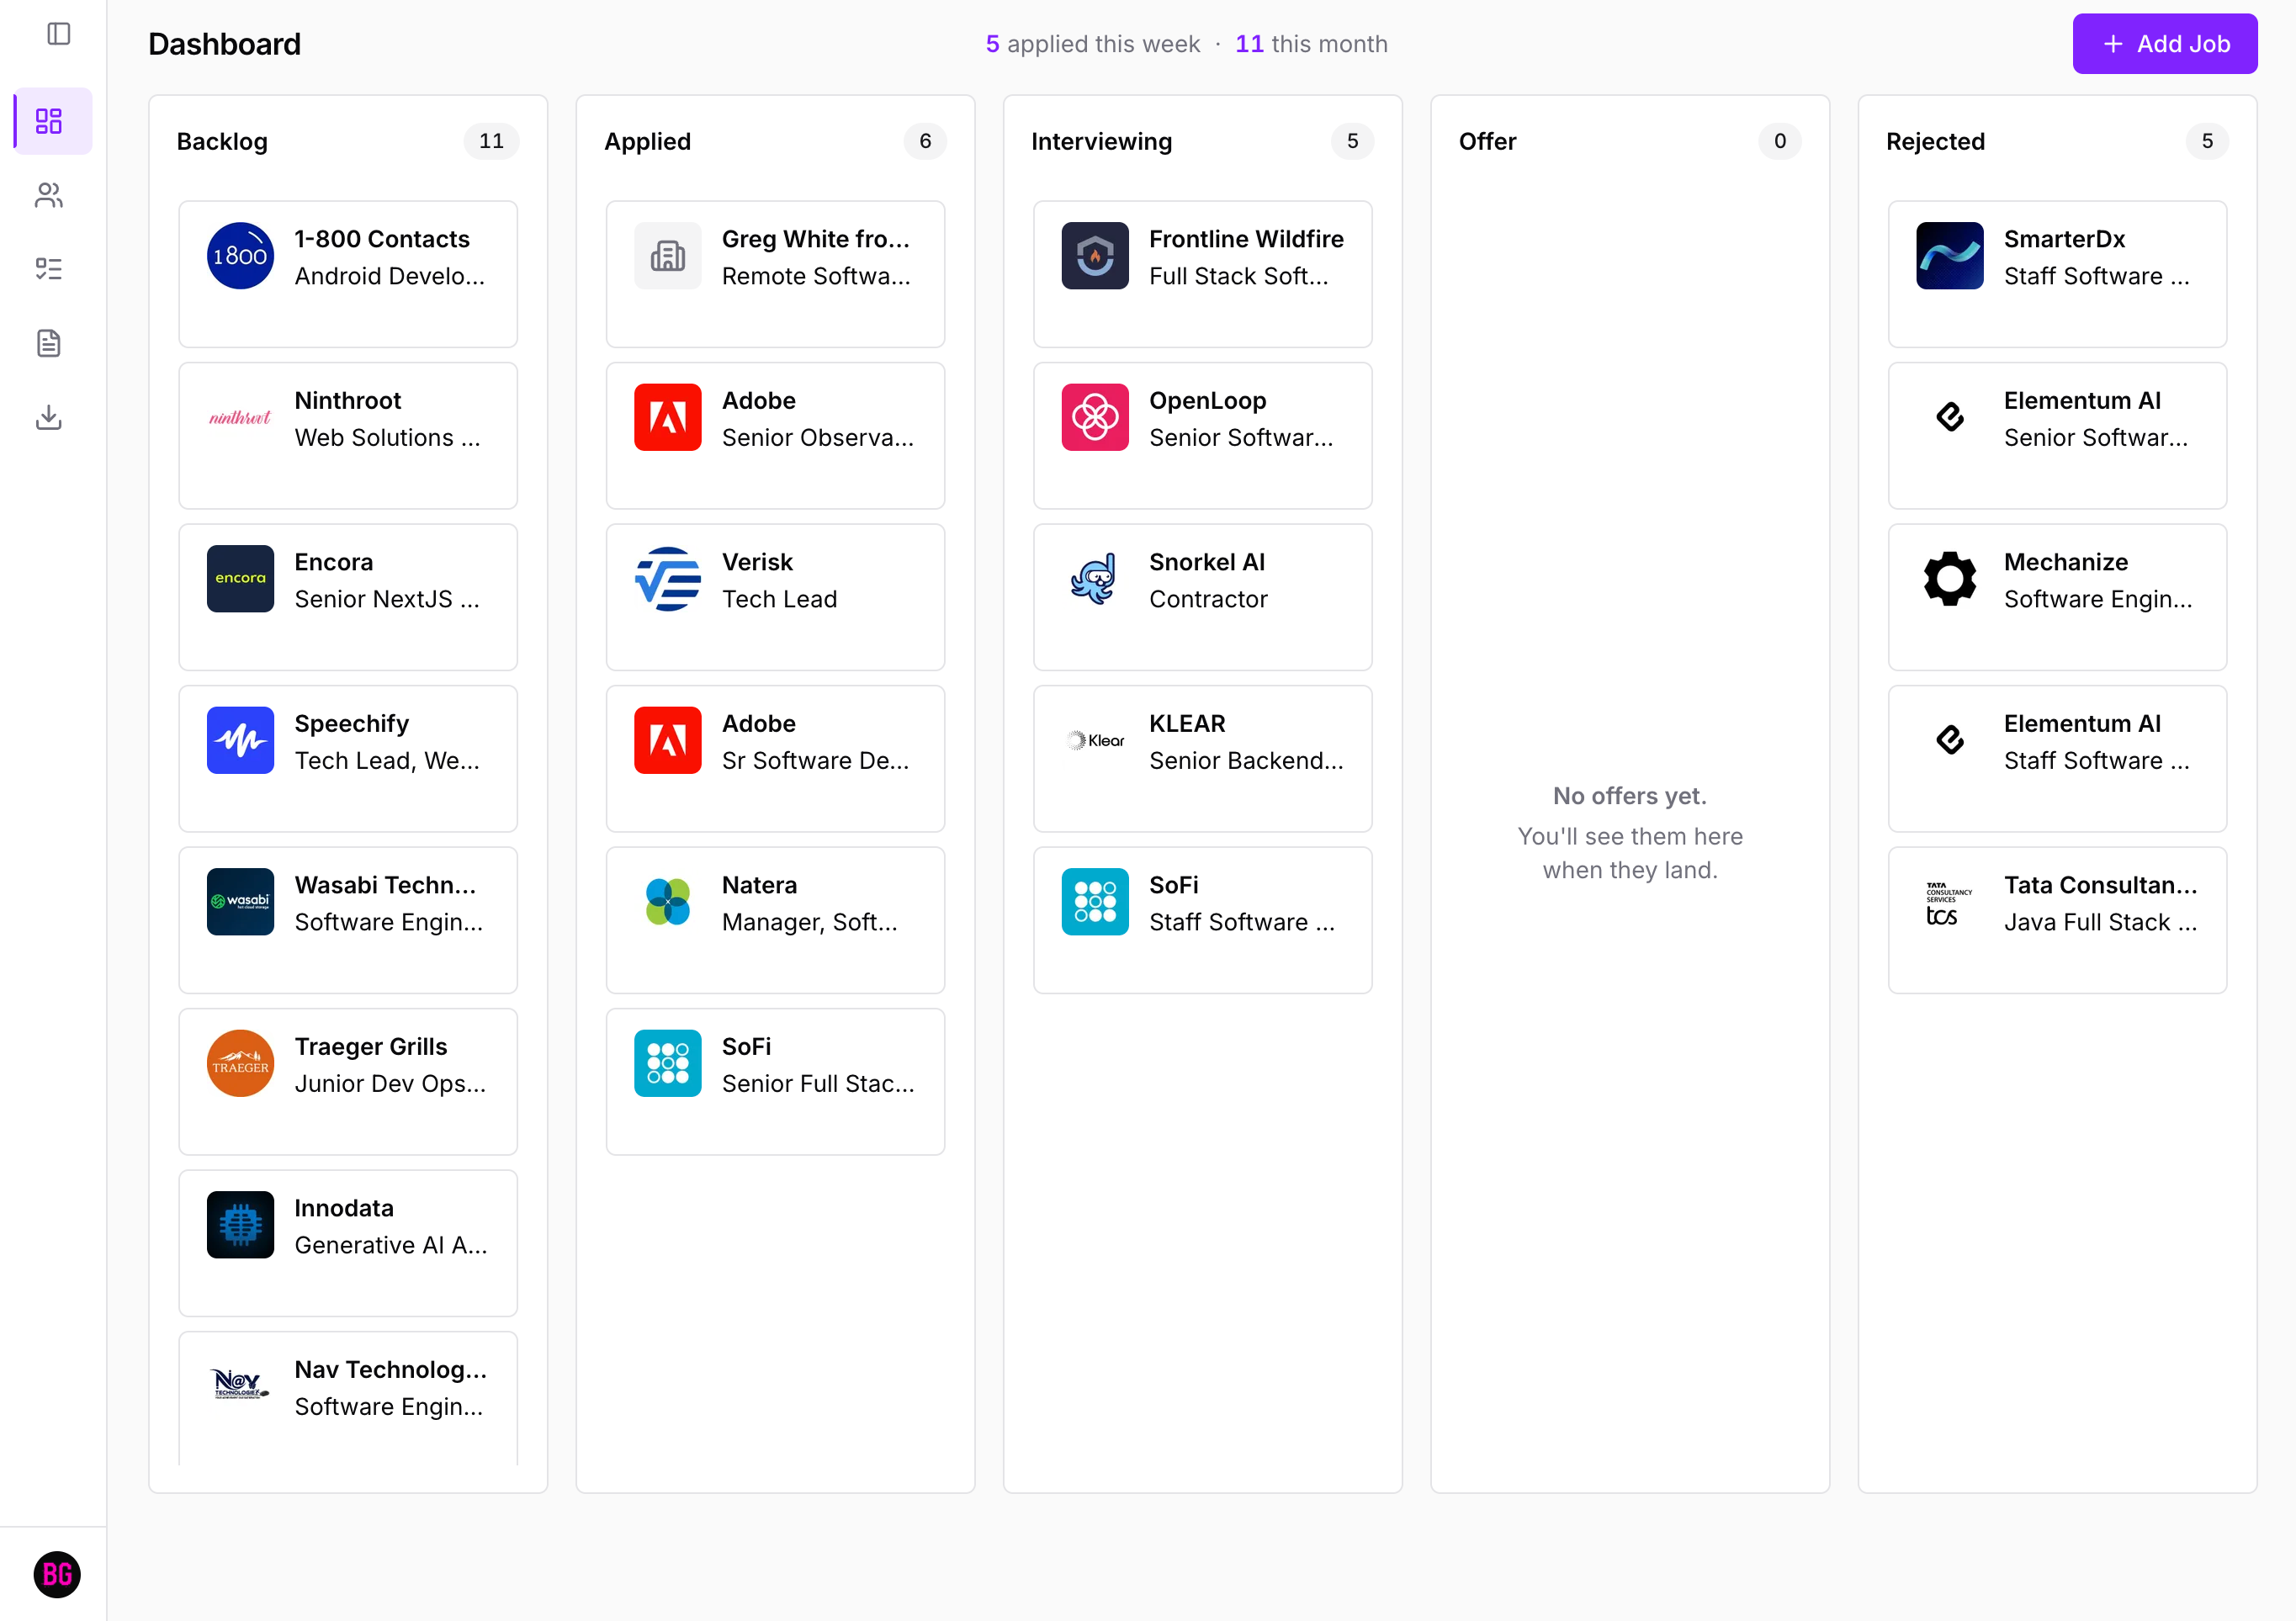
Task: Open SoFi Senior Full Stac... job
Action: point(775,1082)
